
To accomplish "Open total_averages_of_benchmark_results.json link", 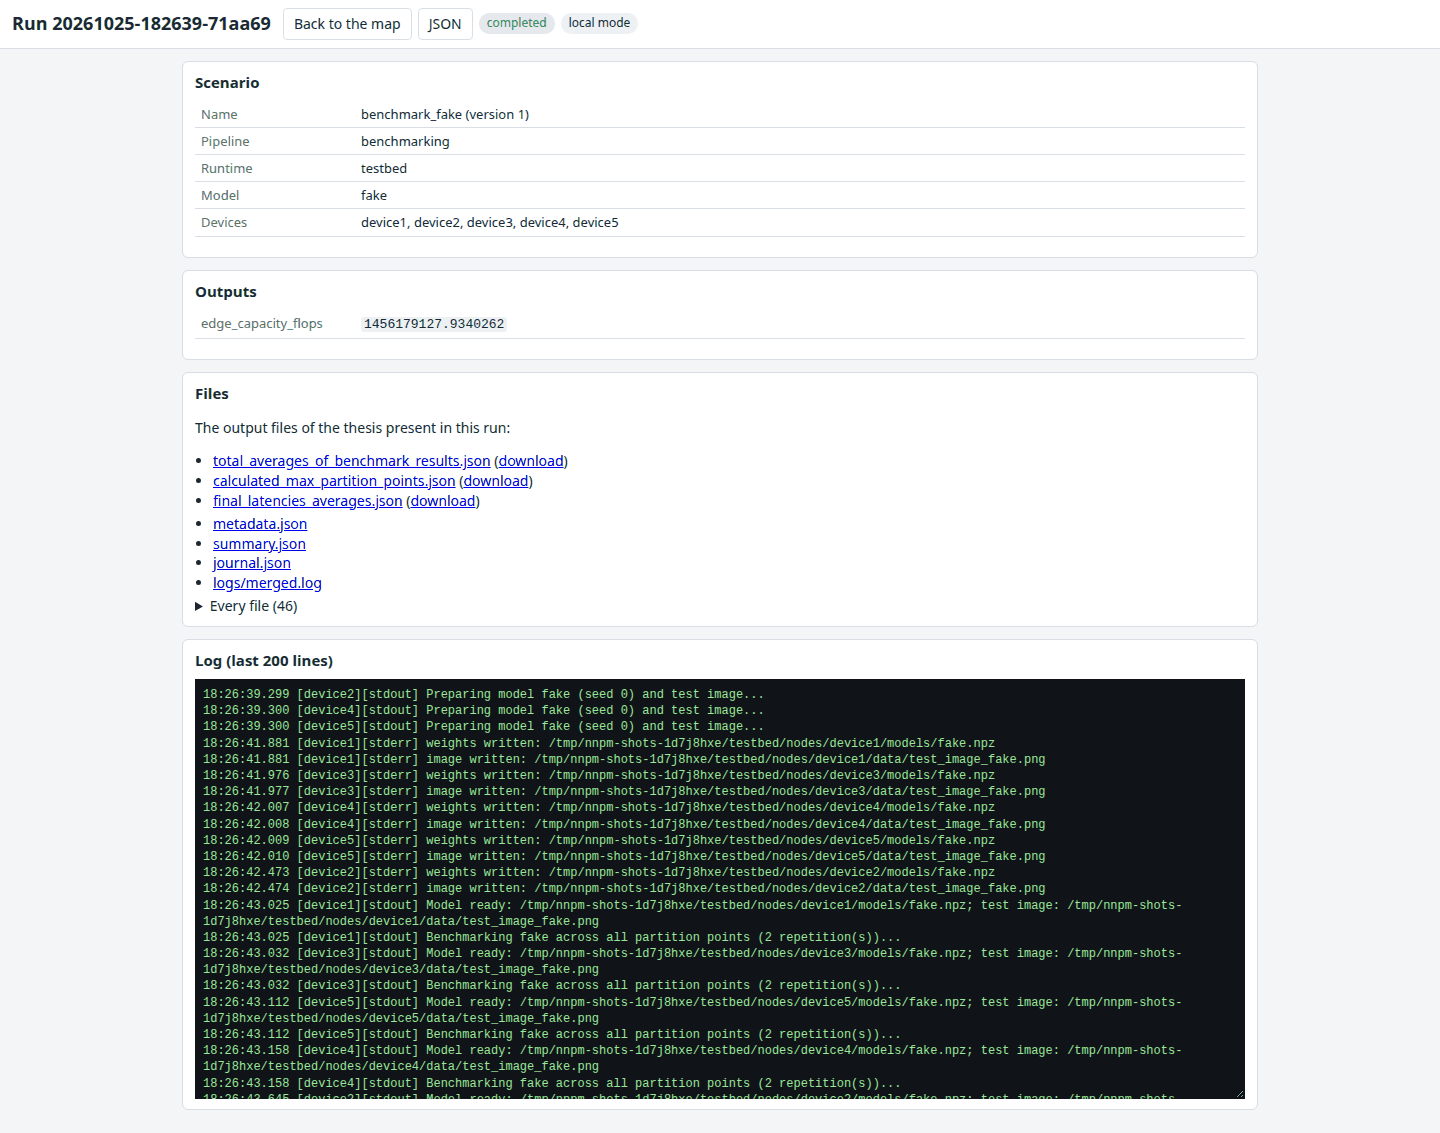I will 351,461.
